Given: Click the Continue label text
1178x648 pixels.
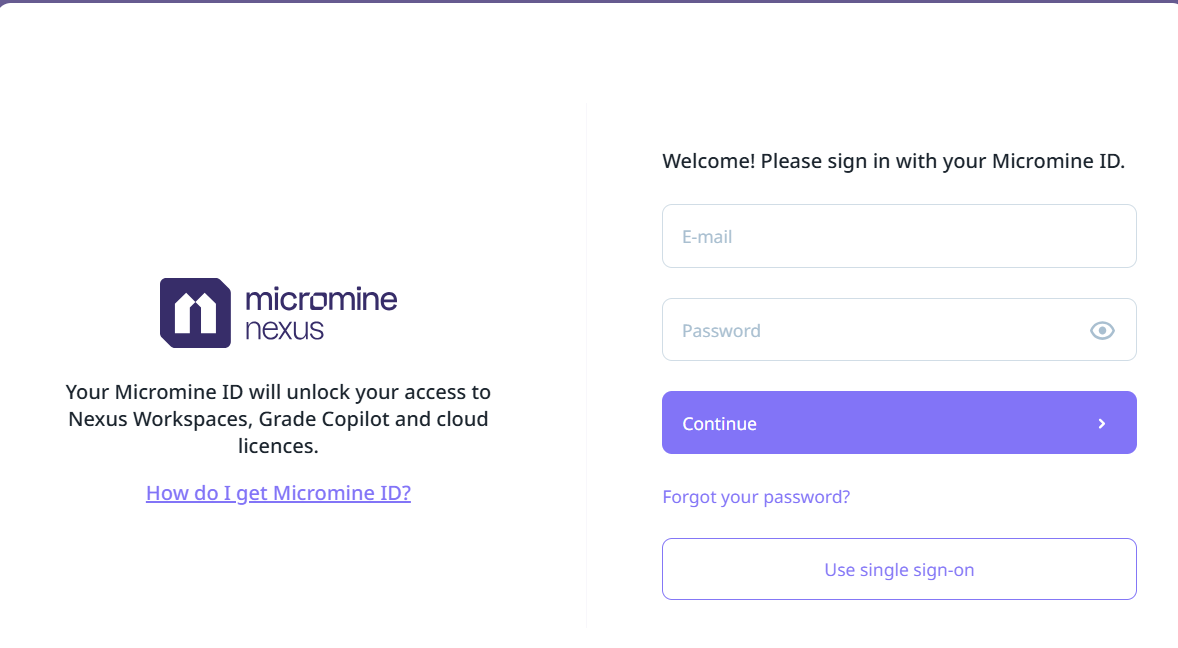Looking at the screenshot, I should tap(719, 424).
